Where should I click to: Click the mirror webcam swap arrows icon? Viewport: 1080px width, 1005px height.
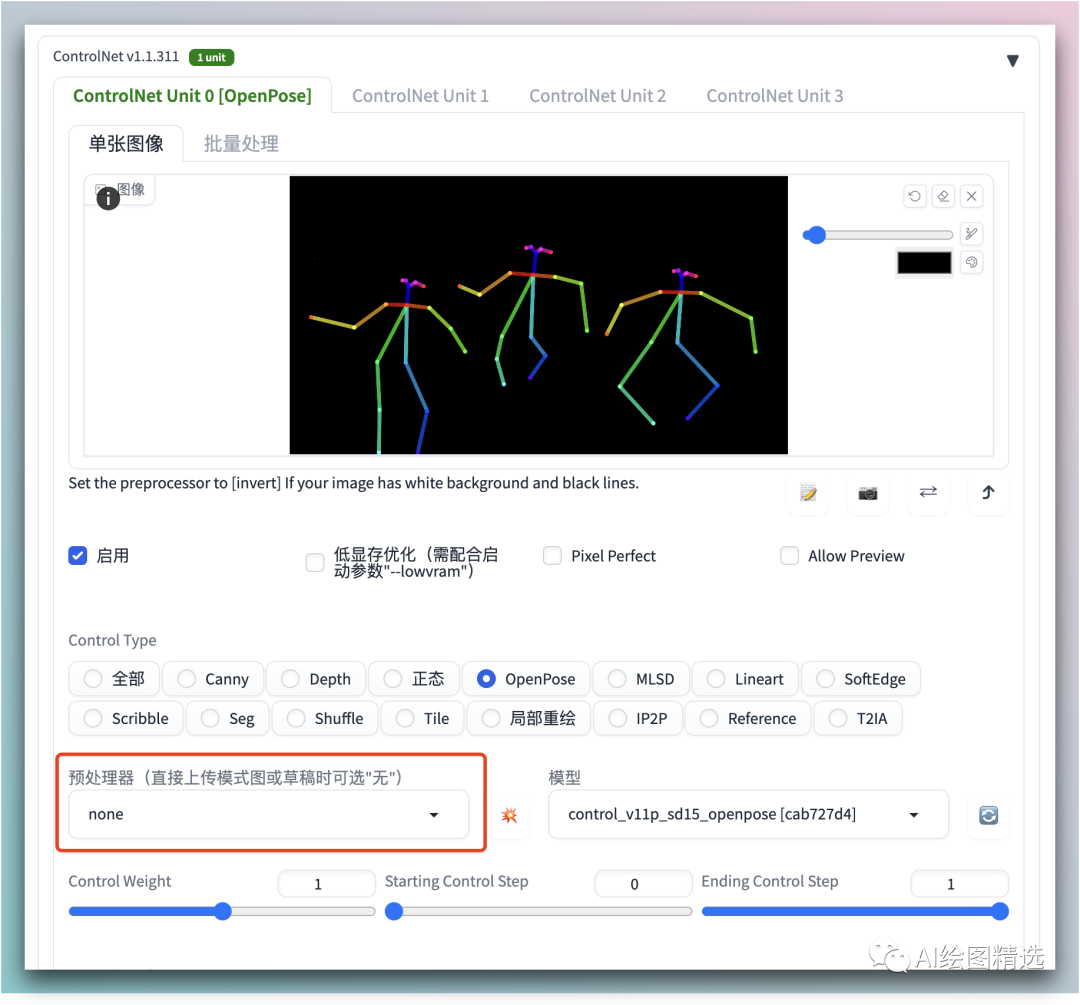pos(928,493)
